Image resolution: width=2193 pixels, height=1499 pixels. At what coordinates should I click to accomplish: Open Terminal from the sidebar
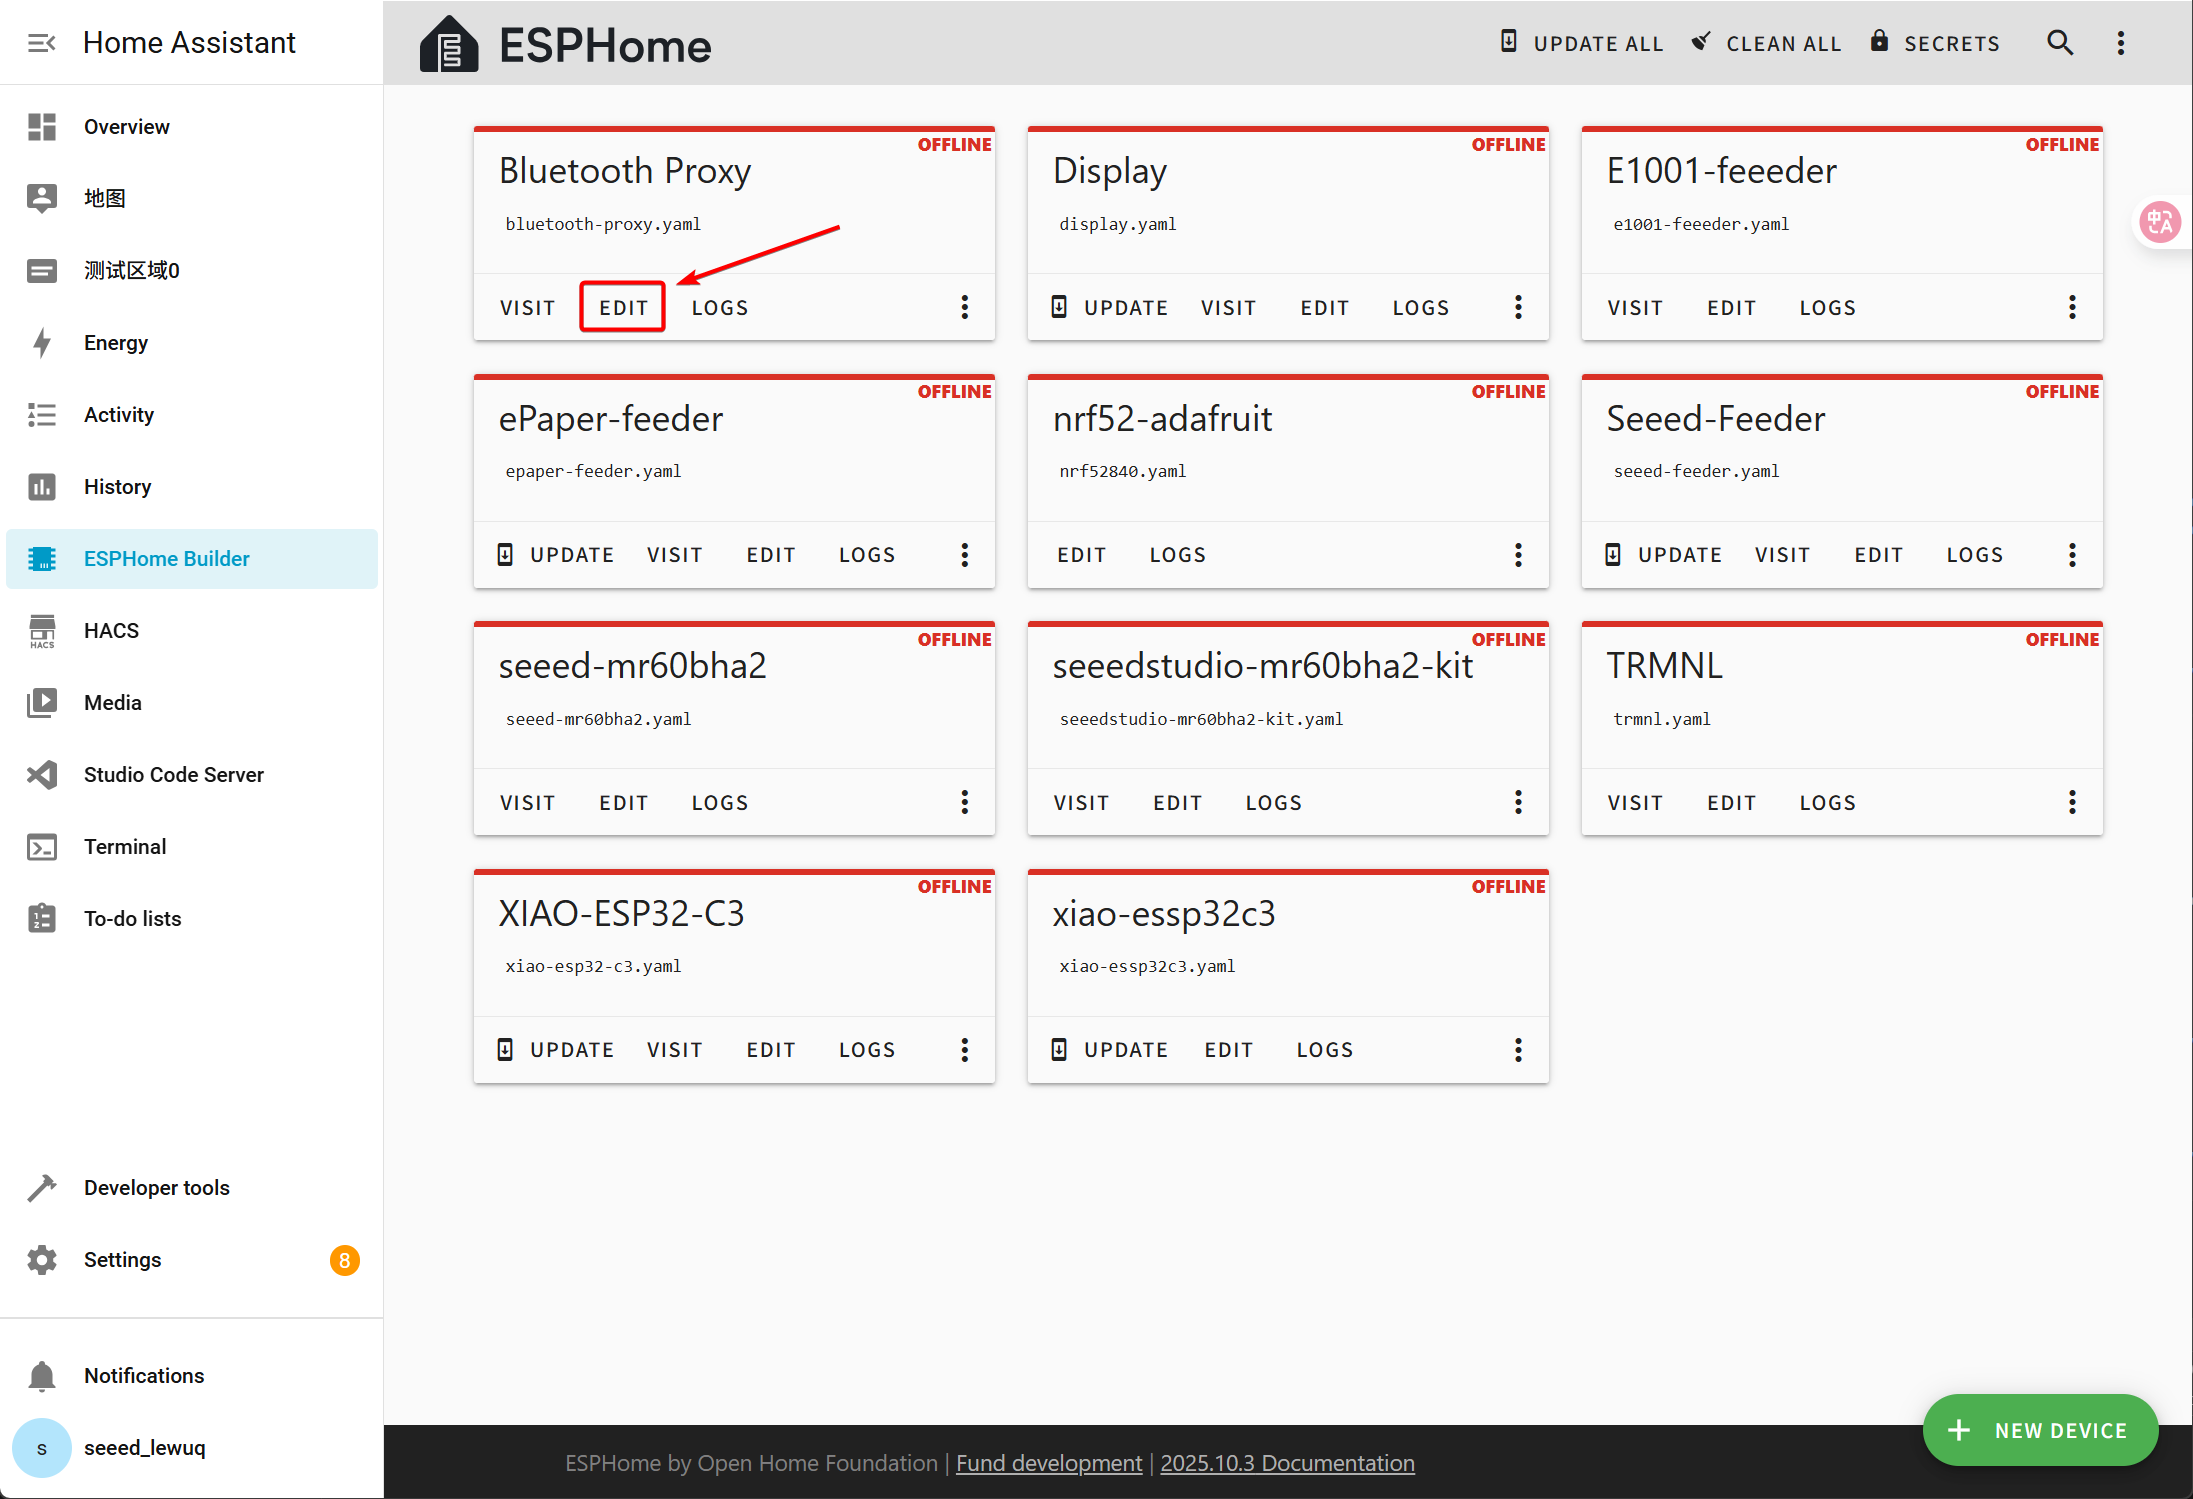124,847
